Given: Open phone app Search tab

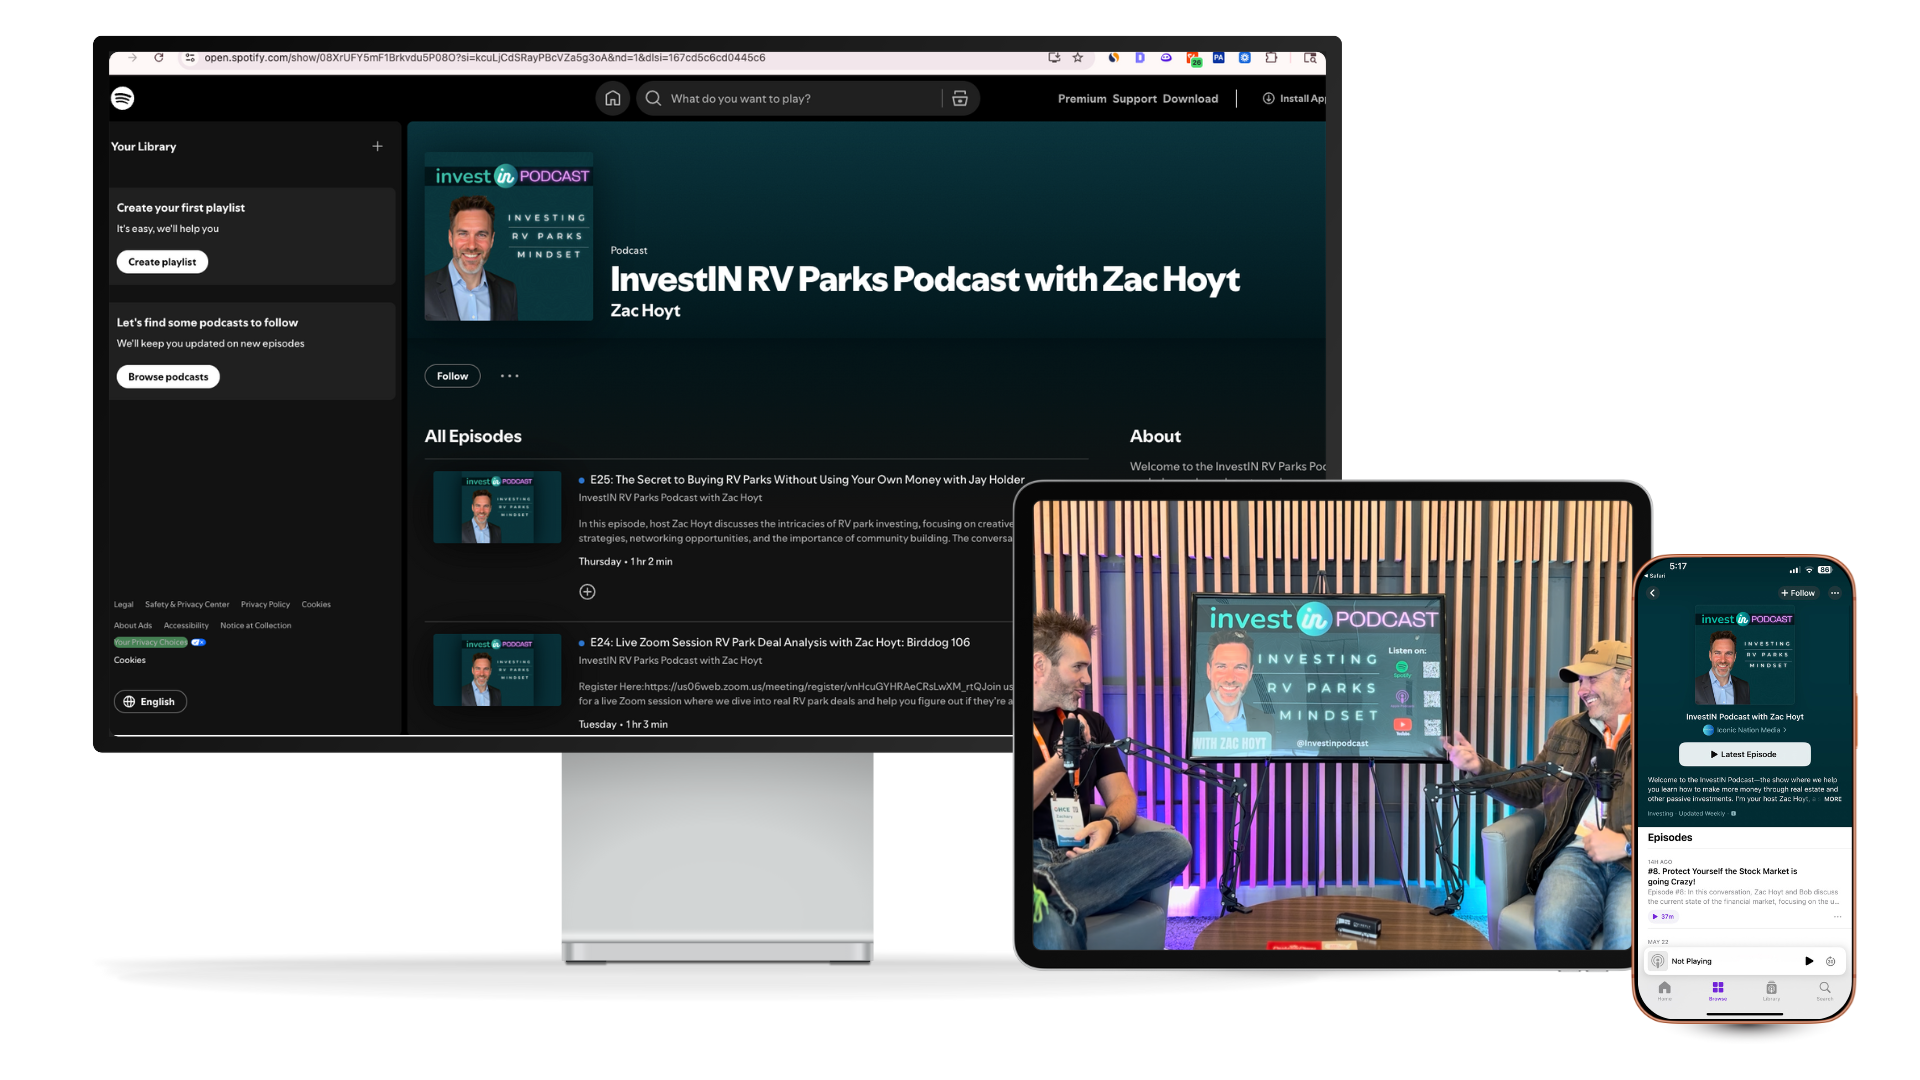Looking at the screenshot, I should tap(1825, 990).
